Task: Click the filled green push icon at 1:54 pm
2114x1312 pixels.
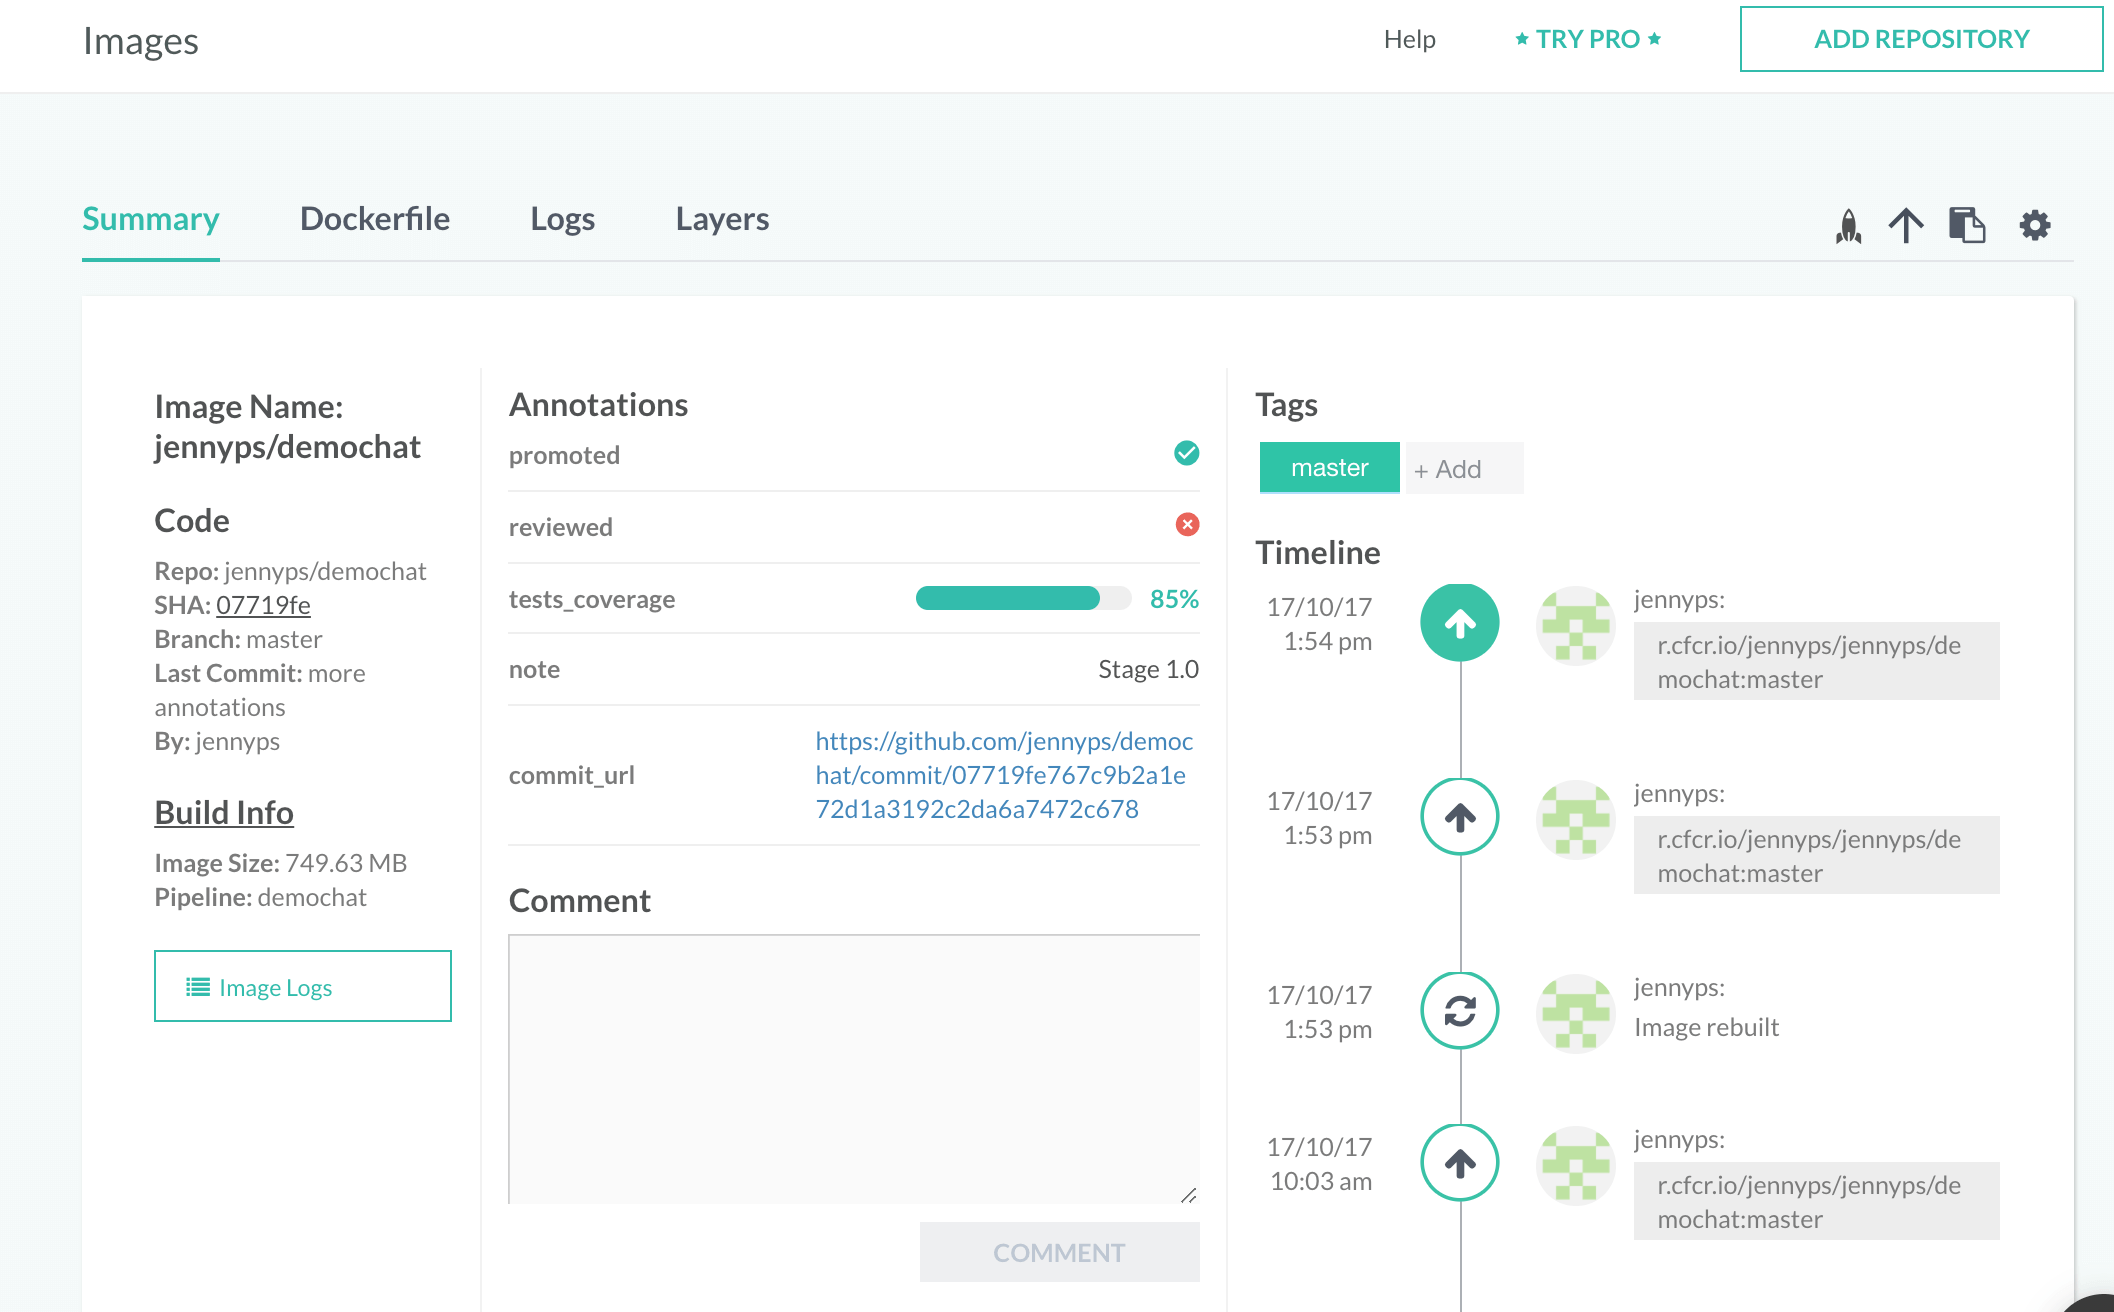Action: 1460,623
